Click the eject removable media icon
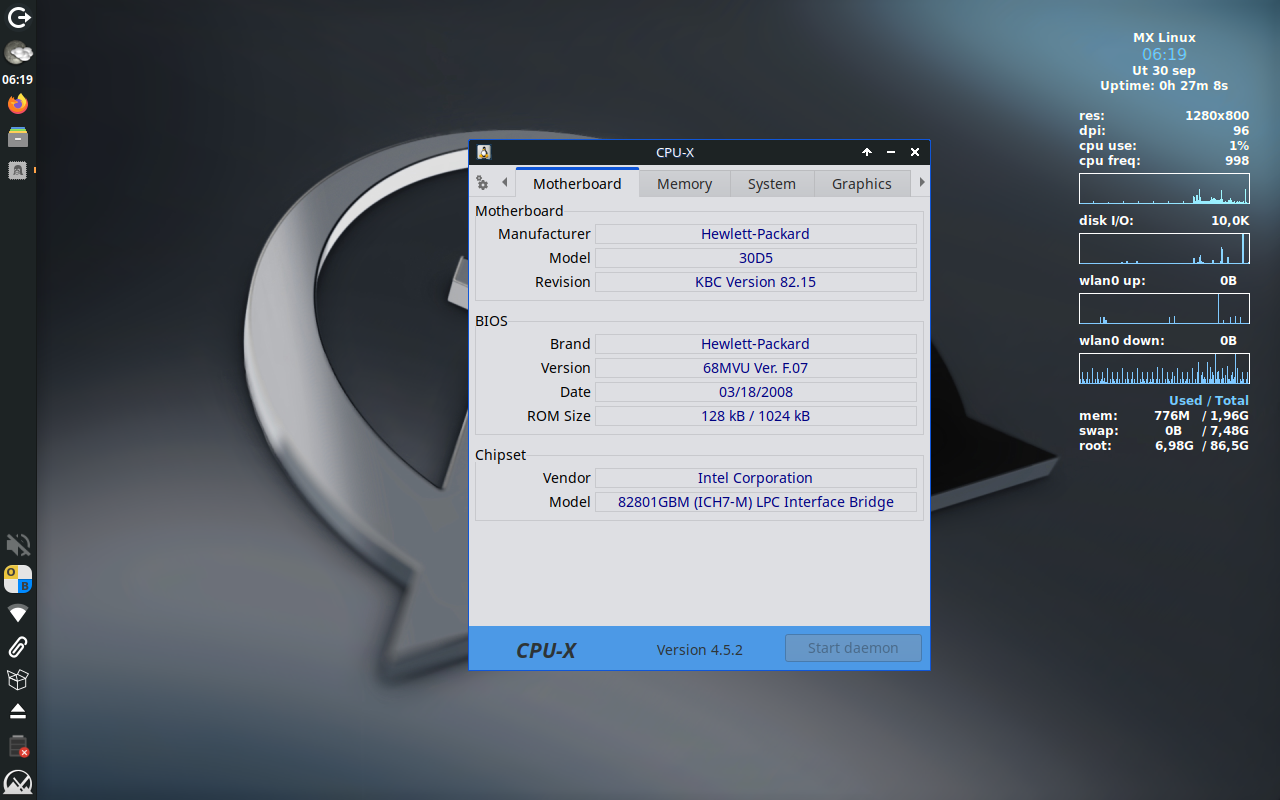1280x800 pixels. coord(18,712)
